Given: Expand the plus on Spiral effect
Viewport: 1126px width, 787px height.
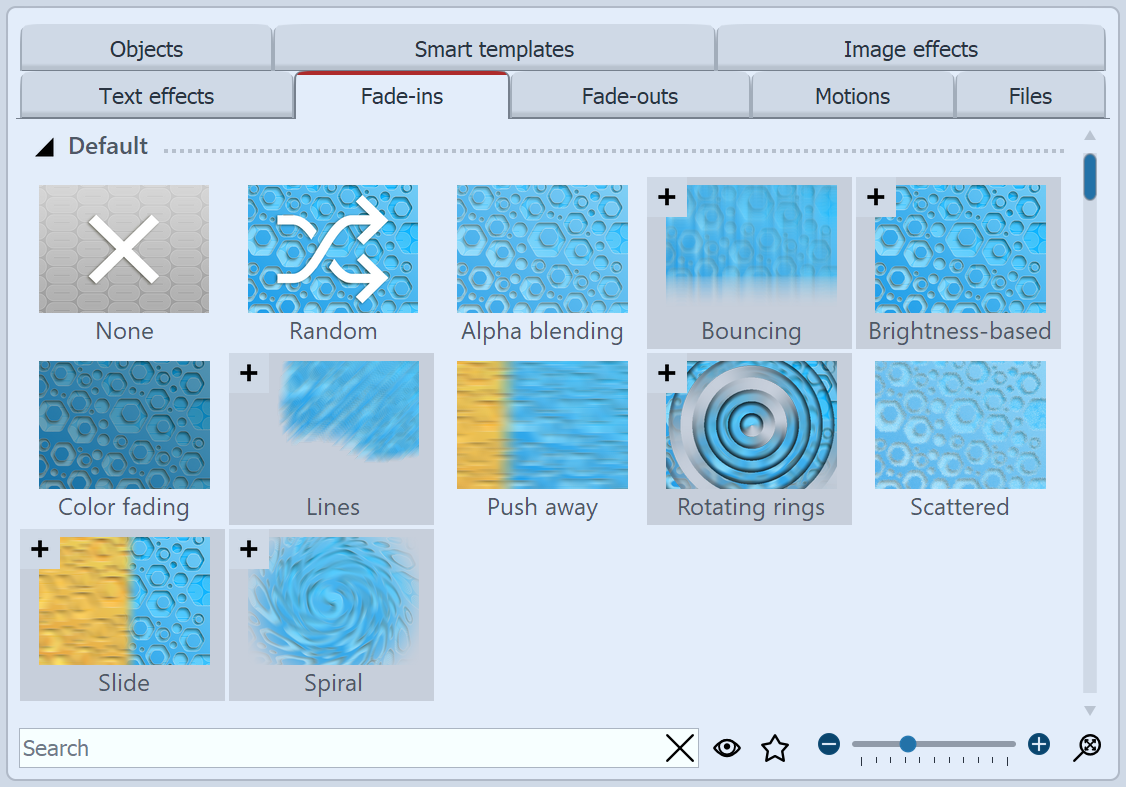Looking at the screenshot, I should [249, 549].
